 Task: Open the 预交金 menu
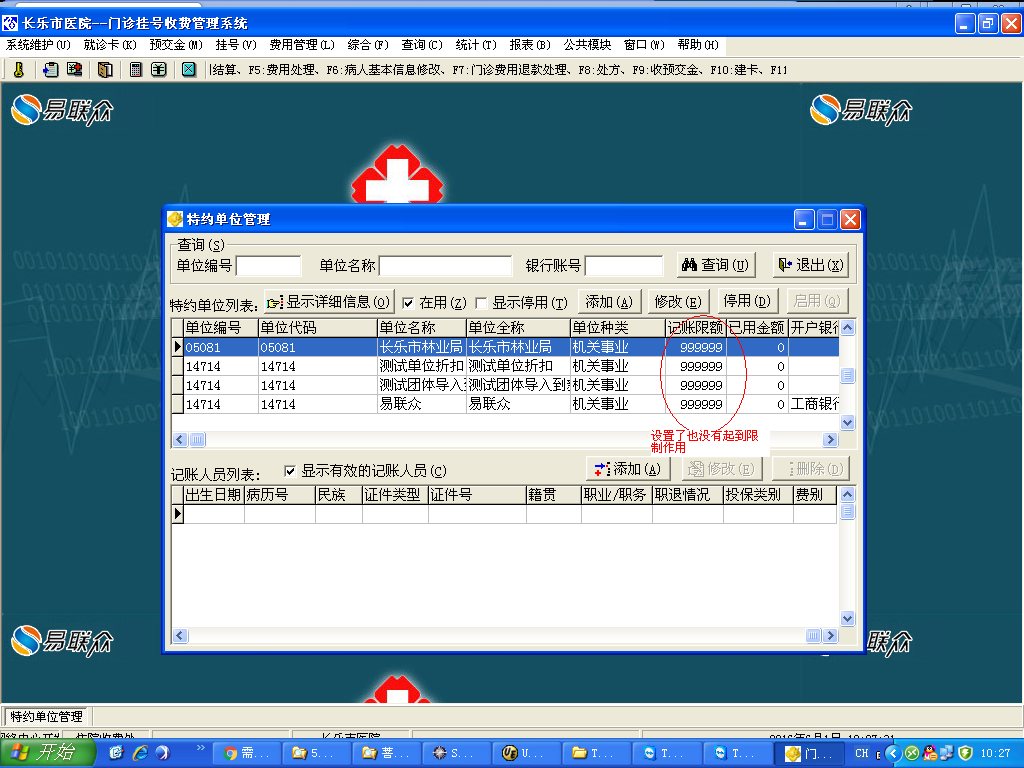tap(176, 44)
